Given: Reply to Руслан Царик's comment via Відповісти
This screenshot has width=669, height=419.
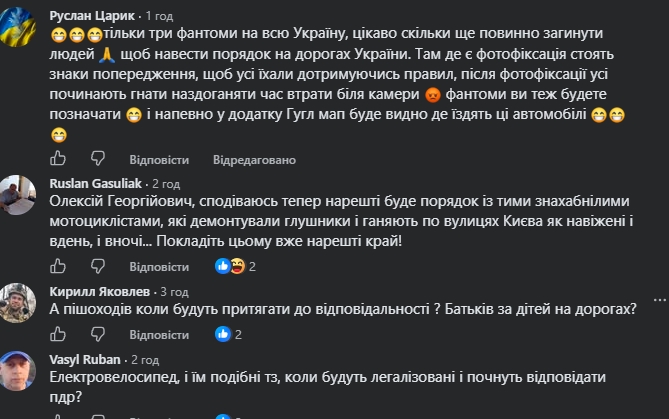Looking at the screenshot, I should tap(159, 160).
